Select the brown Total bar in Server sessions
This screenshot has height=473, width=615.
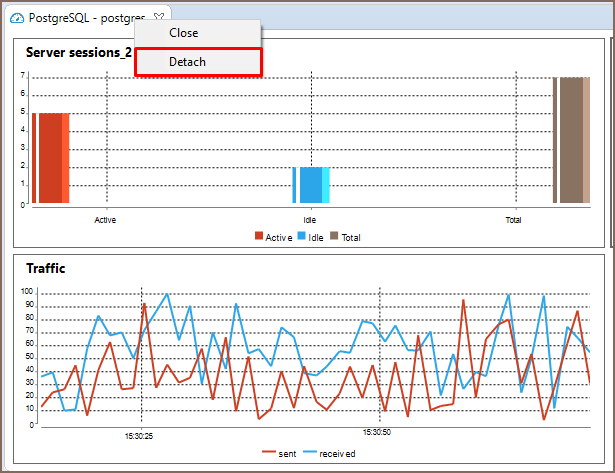click(570, 140)
